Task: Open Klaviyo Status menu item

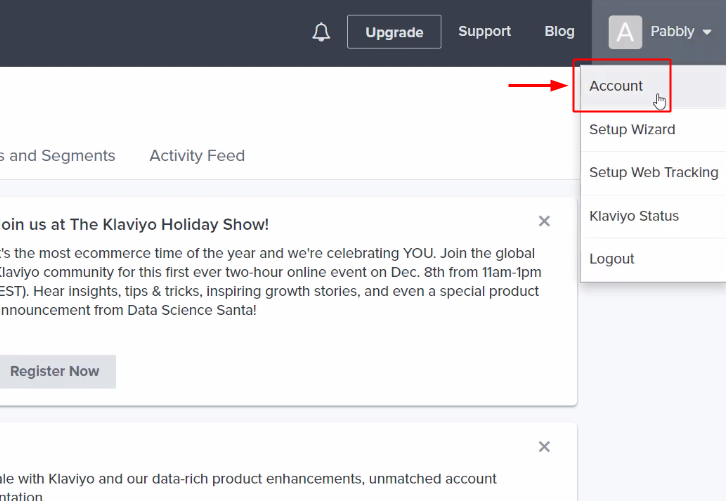Action: pos(653,216)
